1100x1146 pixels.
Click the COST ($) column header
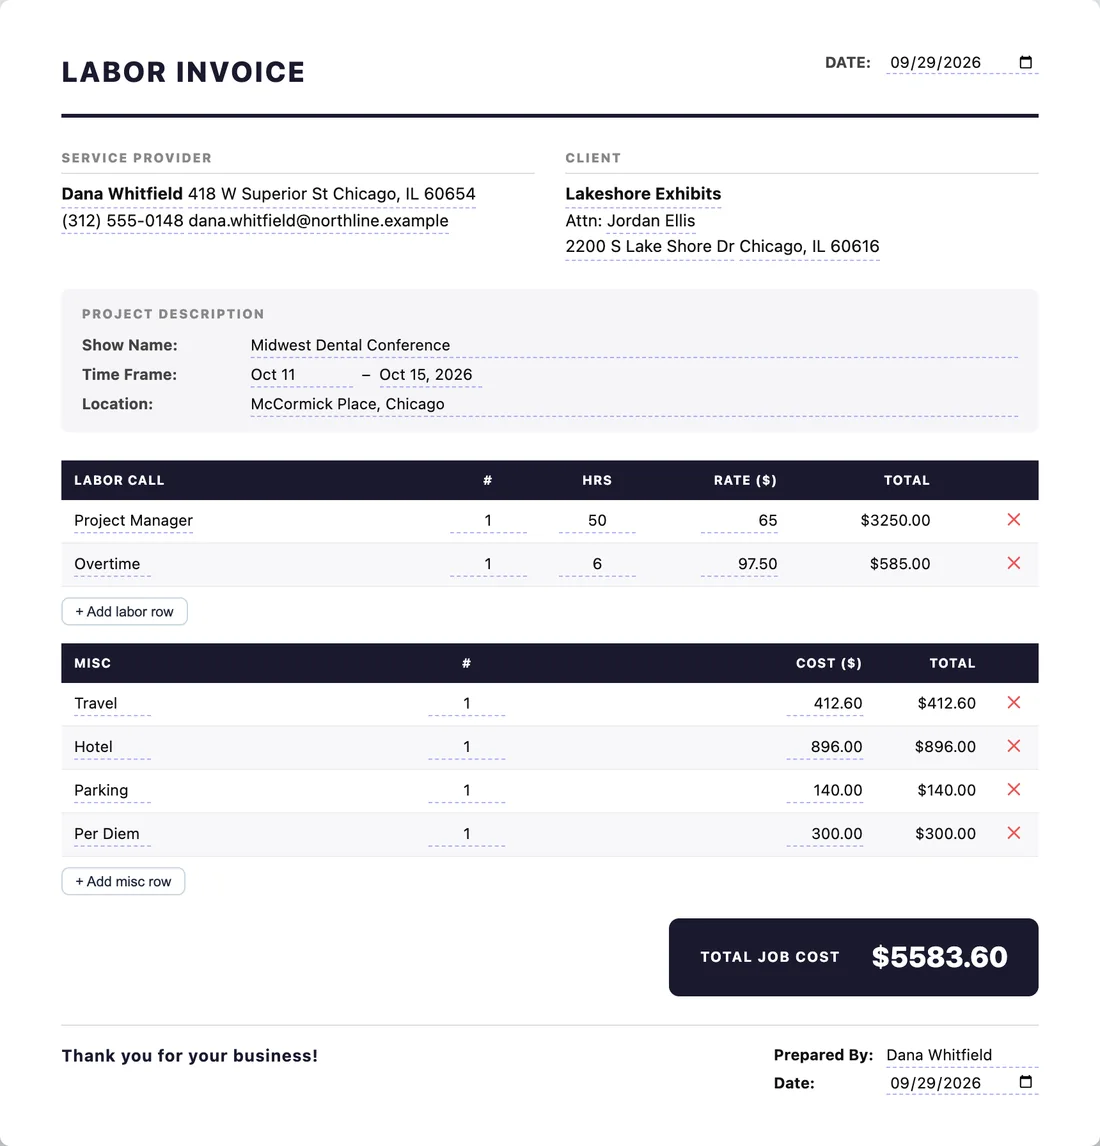coord(829,663)
